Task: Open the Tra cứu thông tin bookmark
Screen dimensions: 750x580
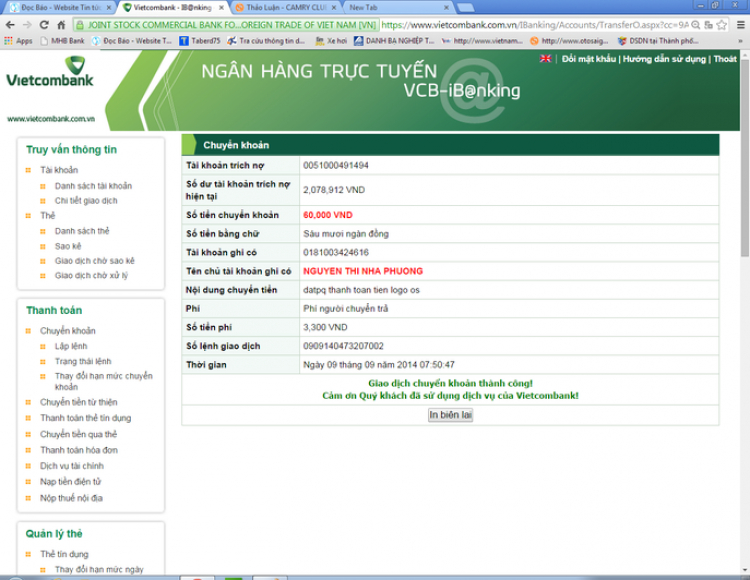Action: pyautogui.click(x=266, y=41)
